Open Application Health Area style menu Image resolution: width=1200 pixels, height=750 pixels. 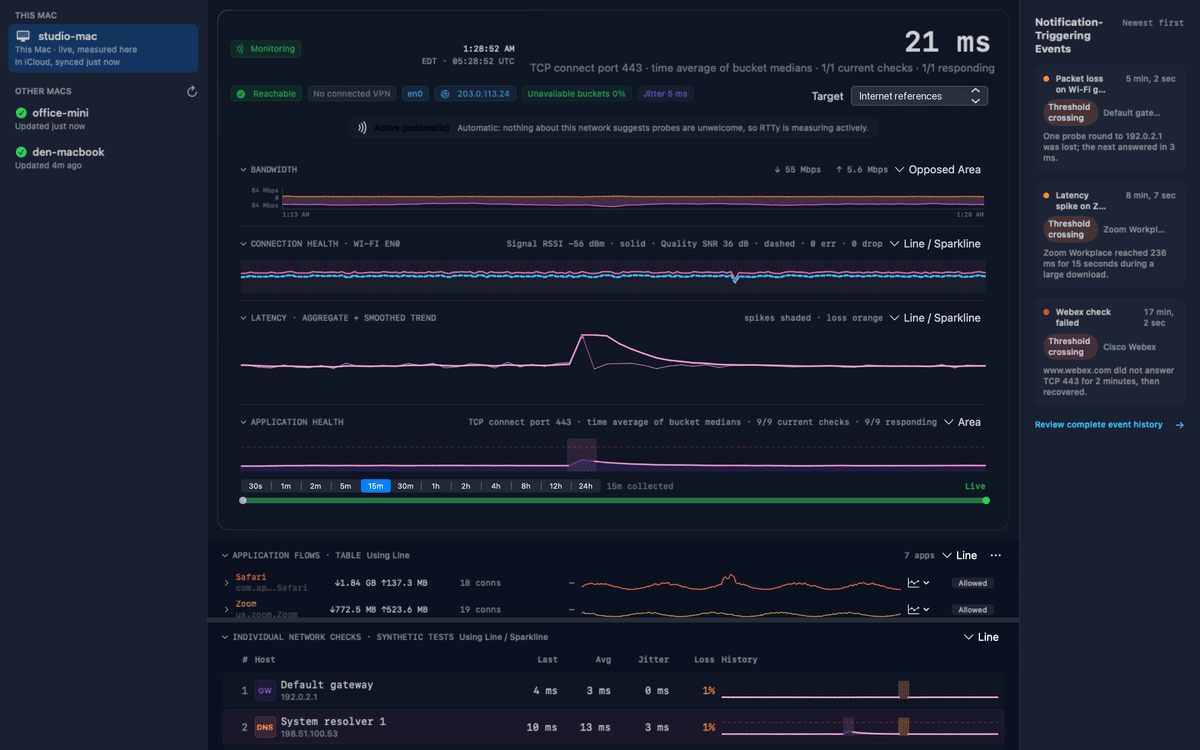coord(962,422)
